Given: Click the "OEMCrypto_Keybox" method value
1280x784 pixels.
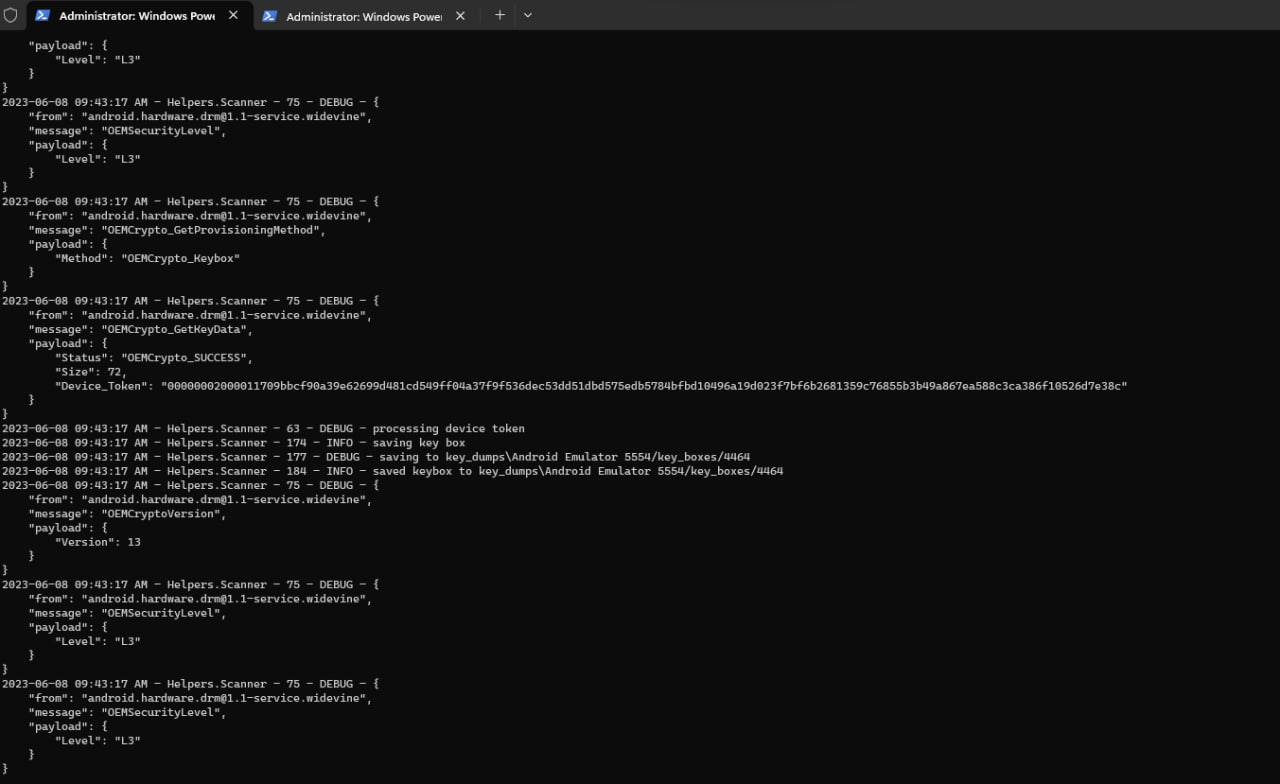Looking at the screenshot, I should pyautogui.click(x=180, y=258).
